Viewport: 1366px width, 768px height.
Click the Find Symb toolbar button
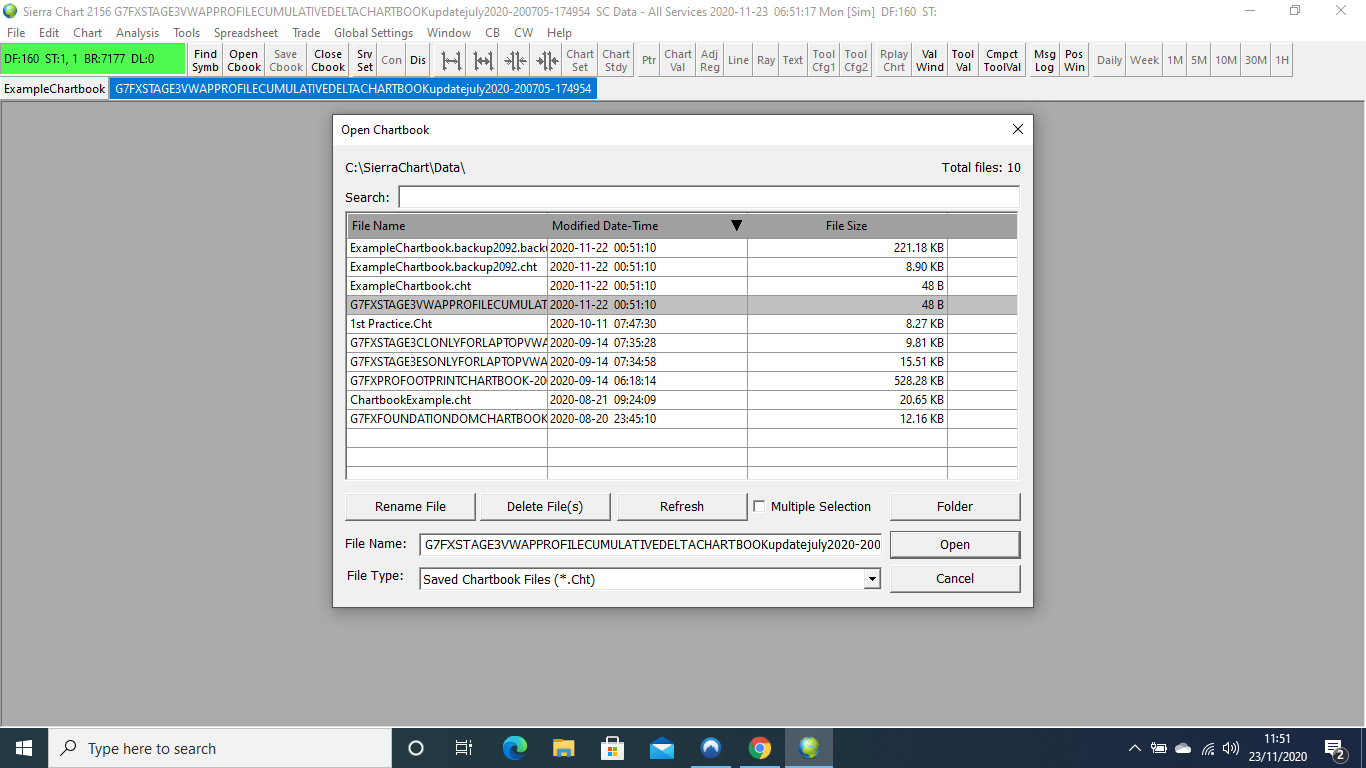coord(205,60)
